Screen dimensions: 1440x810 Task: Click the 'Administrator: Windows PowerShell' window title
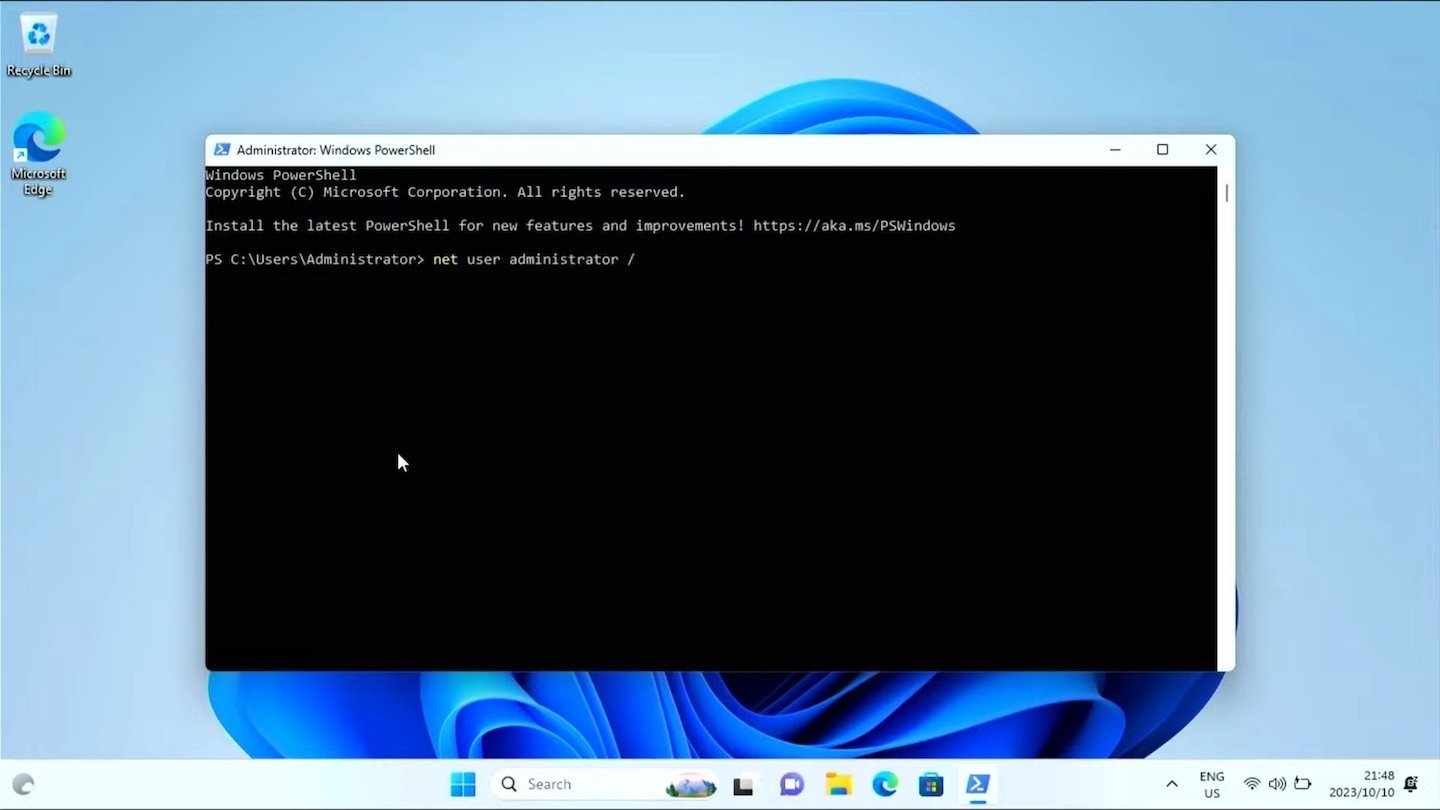click(336, 150)
